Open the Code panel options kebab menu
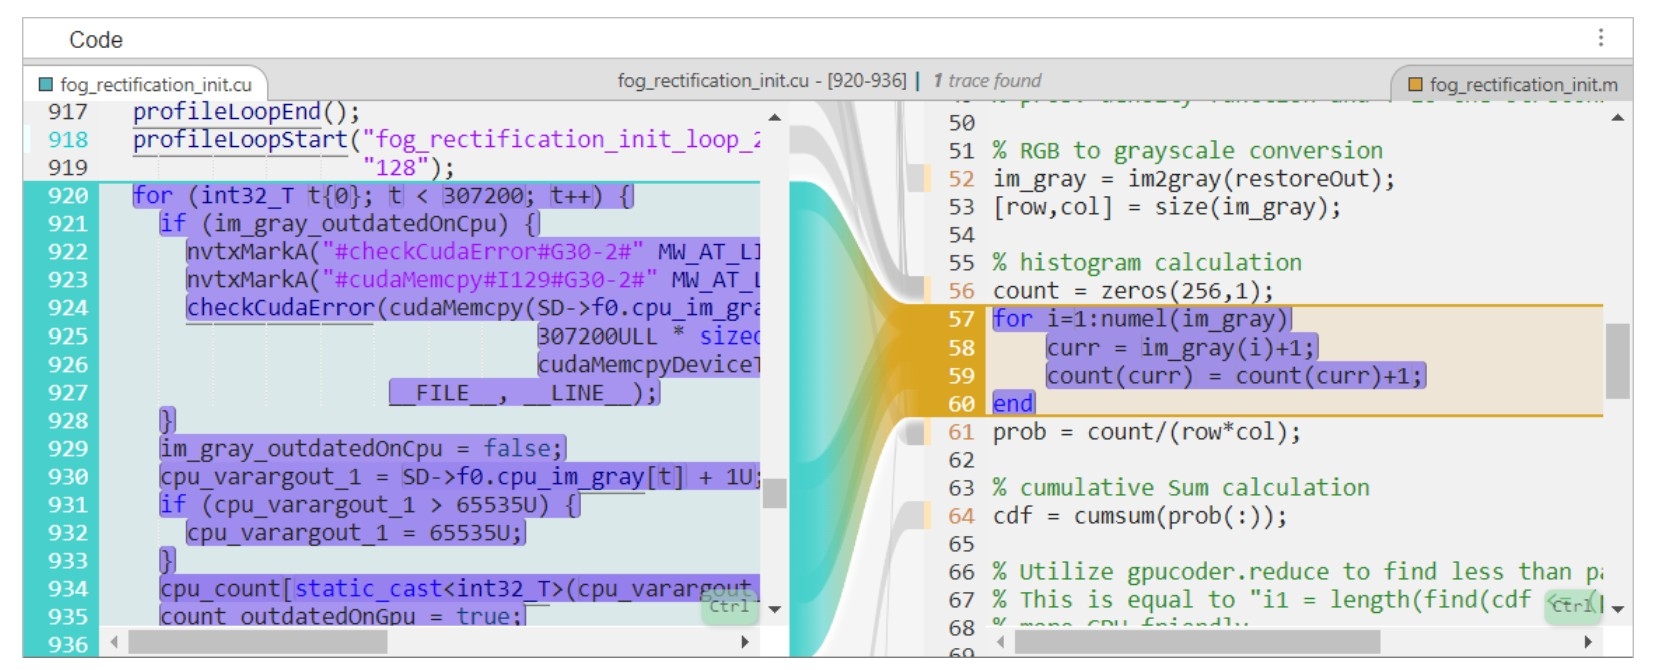Screen dimensions: 1668x670 point(1600,38)
